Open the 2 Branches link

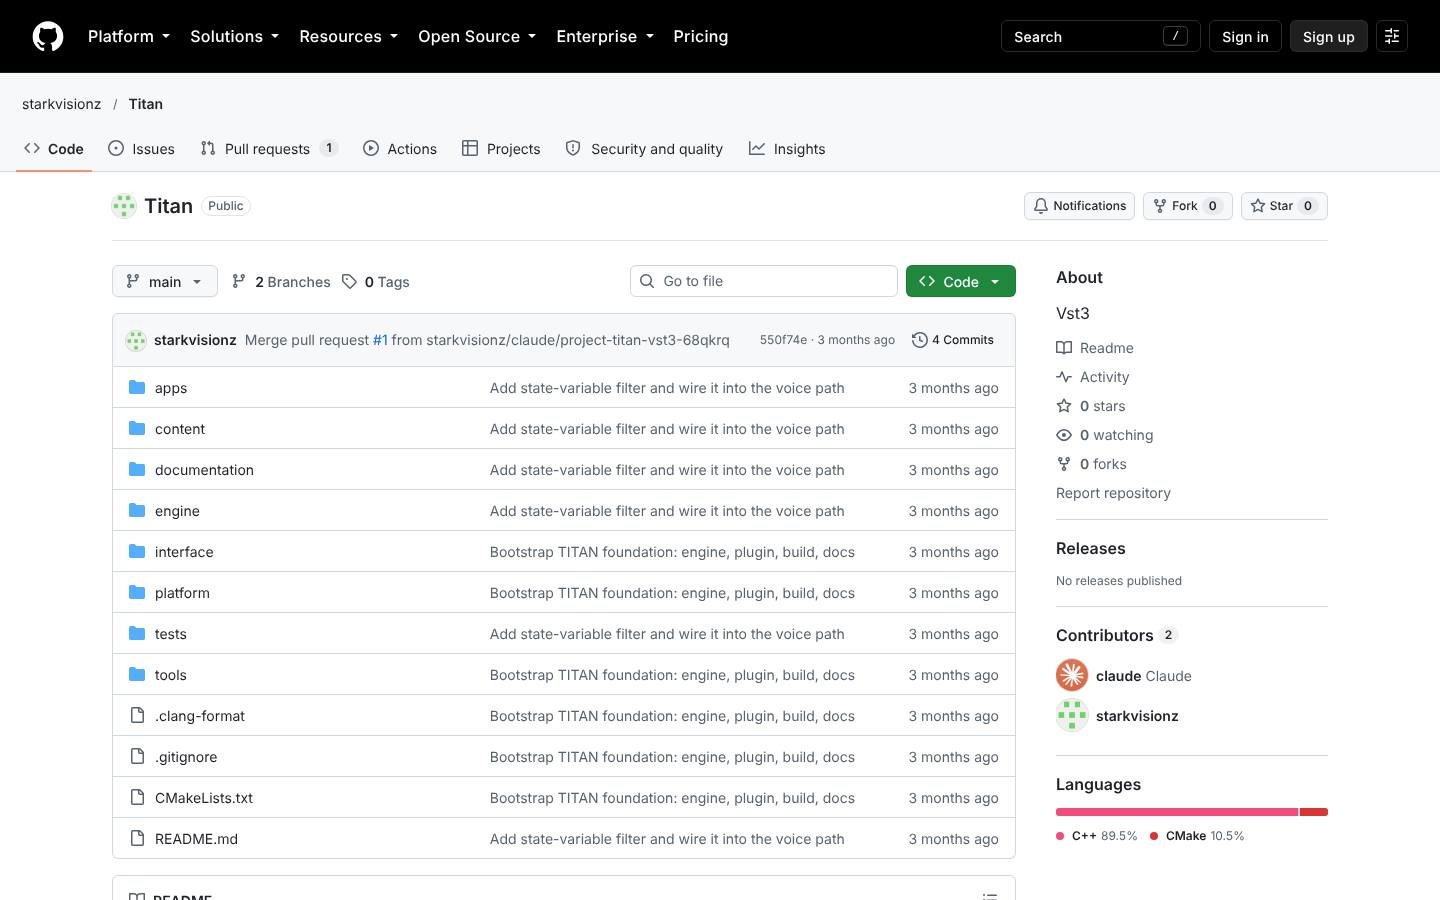pyautogui.click(x=280, y=281)
